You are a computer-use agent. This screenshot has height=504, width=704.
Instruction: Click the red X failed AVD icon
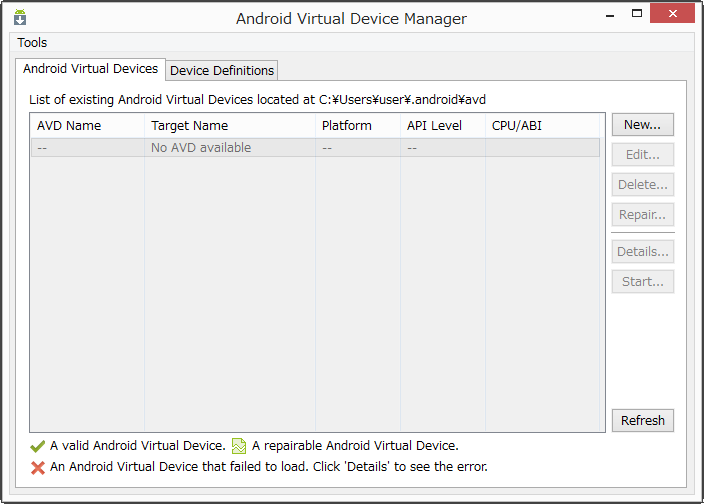click(38, 468)
